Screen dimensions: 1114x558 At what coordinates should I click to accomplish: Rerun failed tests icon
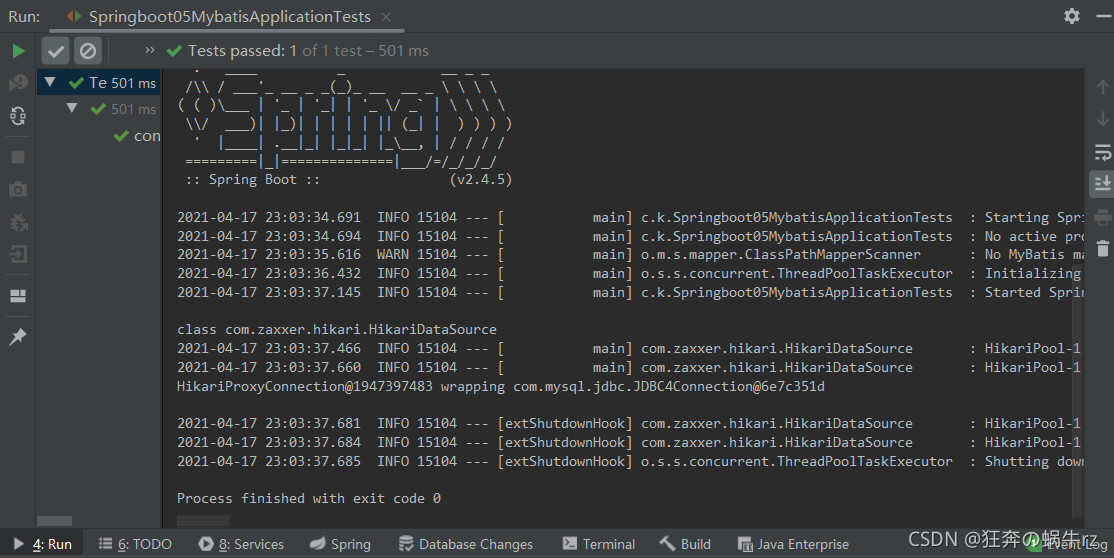point(18,82)
